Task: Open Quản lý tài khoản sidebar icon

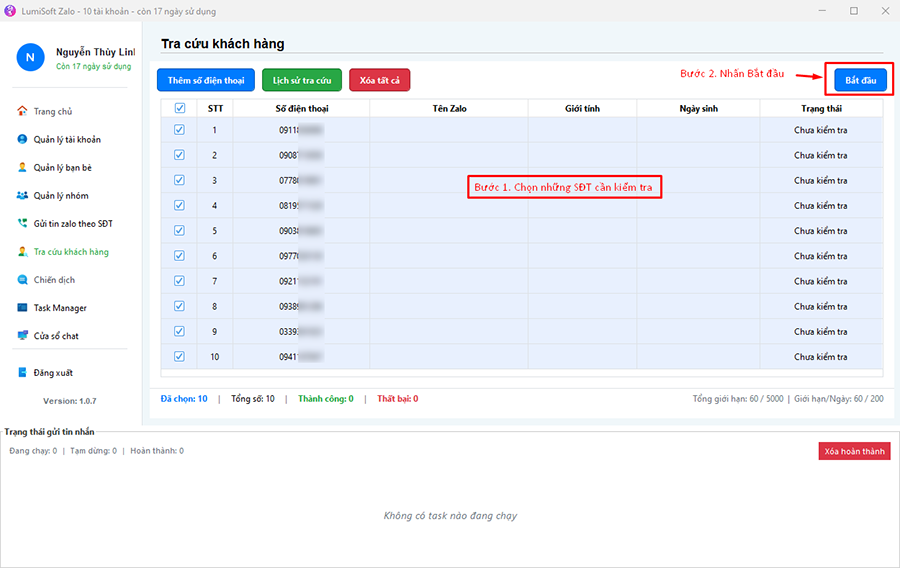Action: (22, 139)
